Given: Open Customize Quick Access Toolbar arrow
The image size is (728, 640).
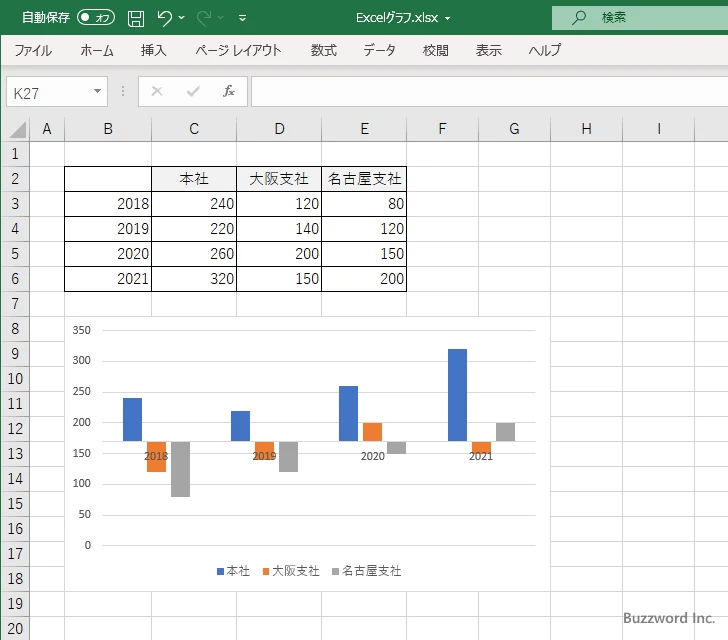Looking at the screenshot, I should click(242, 18).
